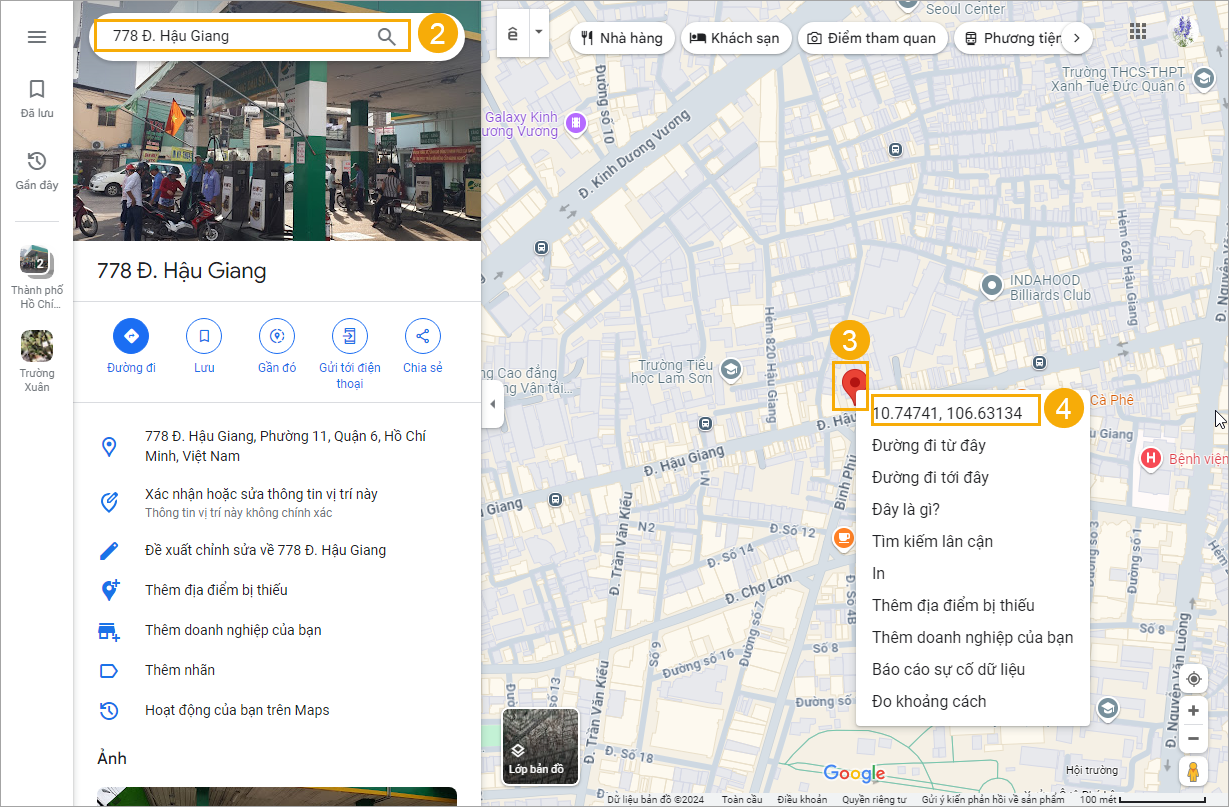Click the Lưu save button
The width and height of the screenshot is (1229, 807).
[204, 346]
